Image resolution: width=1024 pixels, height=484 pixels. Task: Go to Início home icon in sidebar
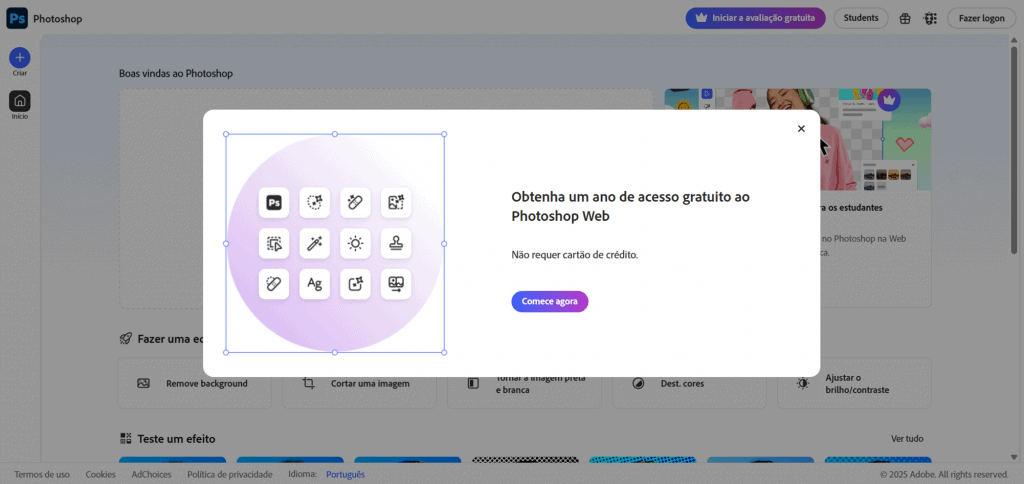pos(20,101)
